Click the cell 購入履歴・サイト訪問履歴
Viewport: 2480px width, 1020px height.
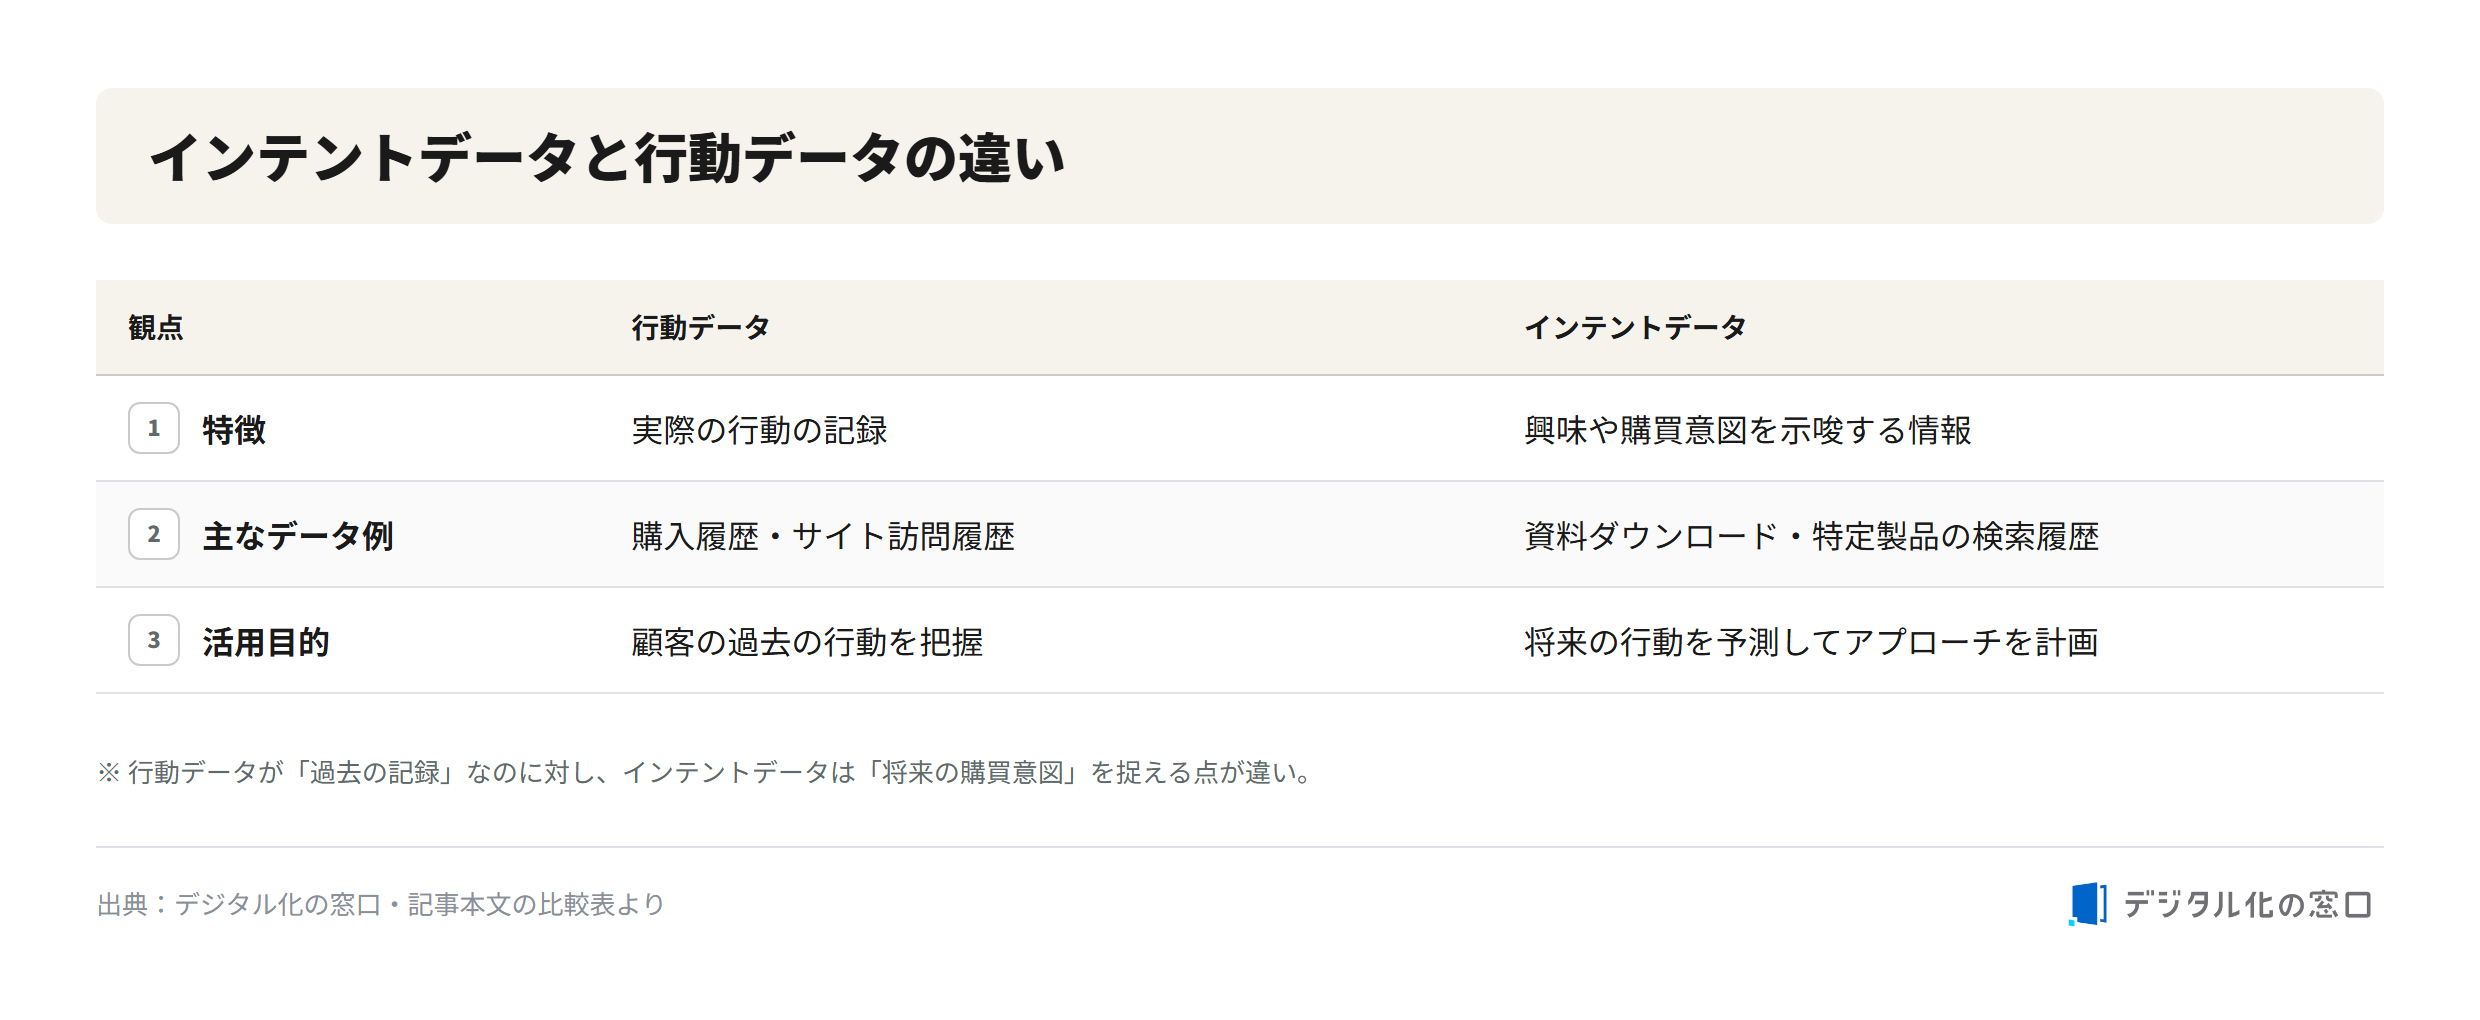pyautogui.click(x=823, y=536)
